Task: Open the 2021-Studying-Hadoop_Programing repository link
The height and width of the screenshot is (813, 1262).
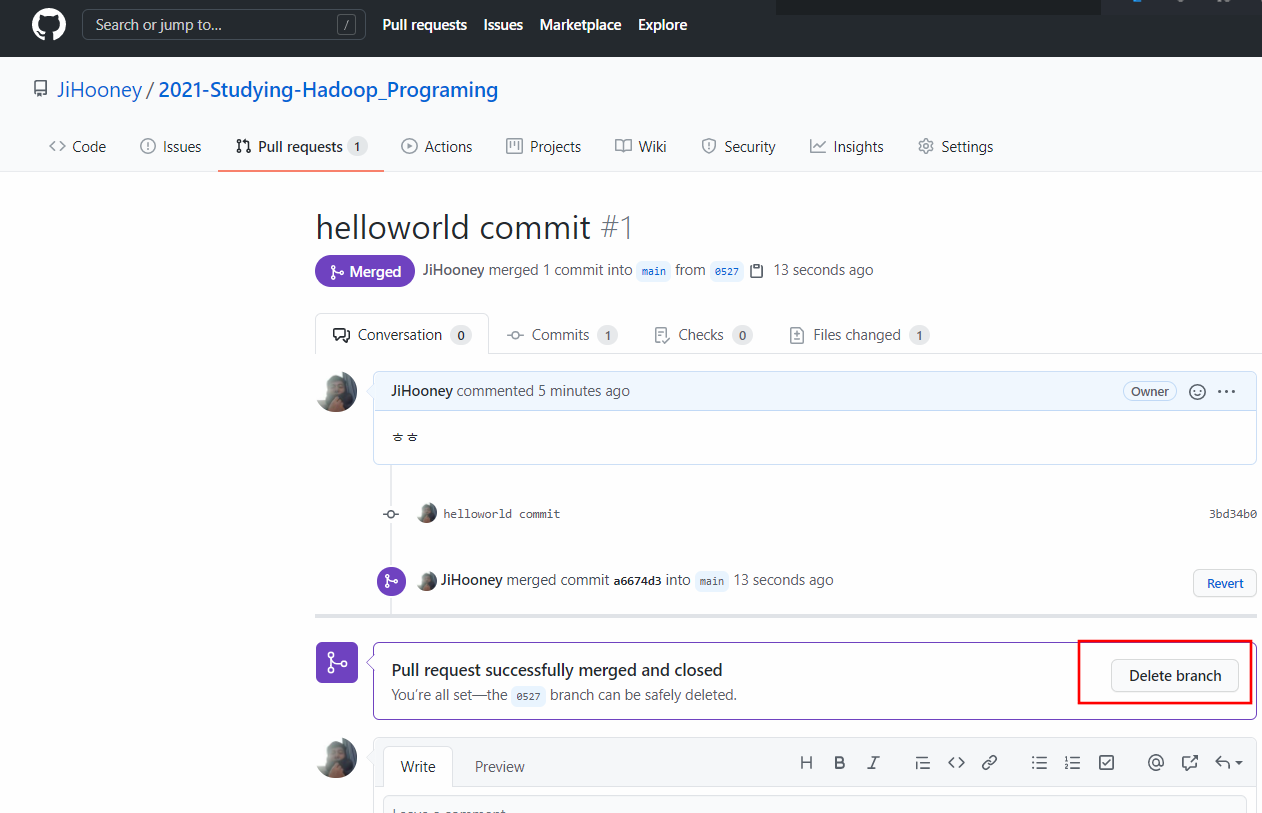Action: click(328, 90)
